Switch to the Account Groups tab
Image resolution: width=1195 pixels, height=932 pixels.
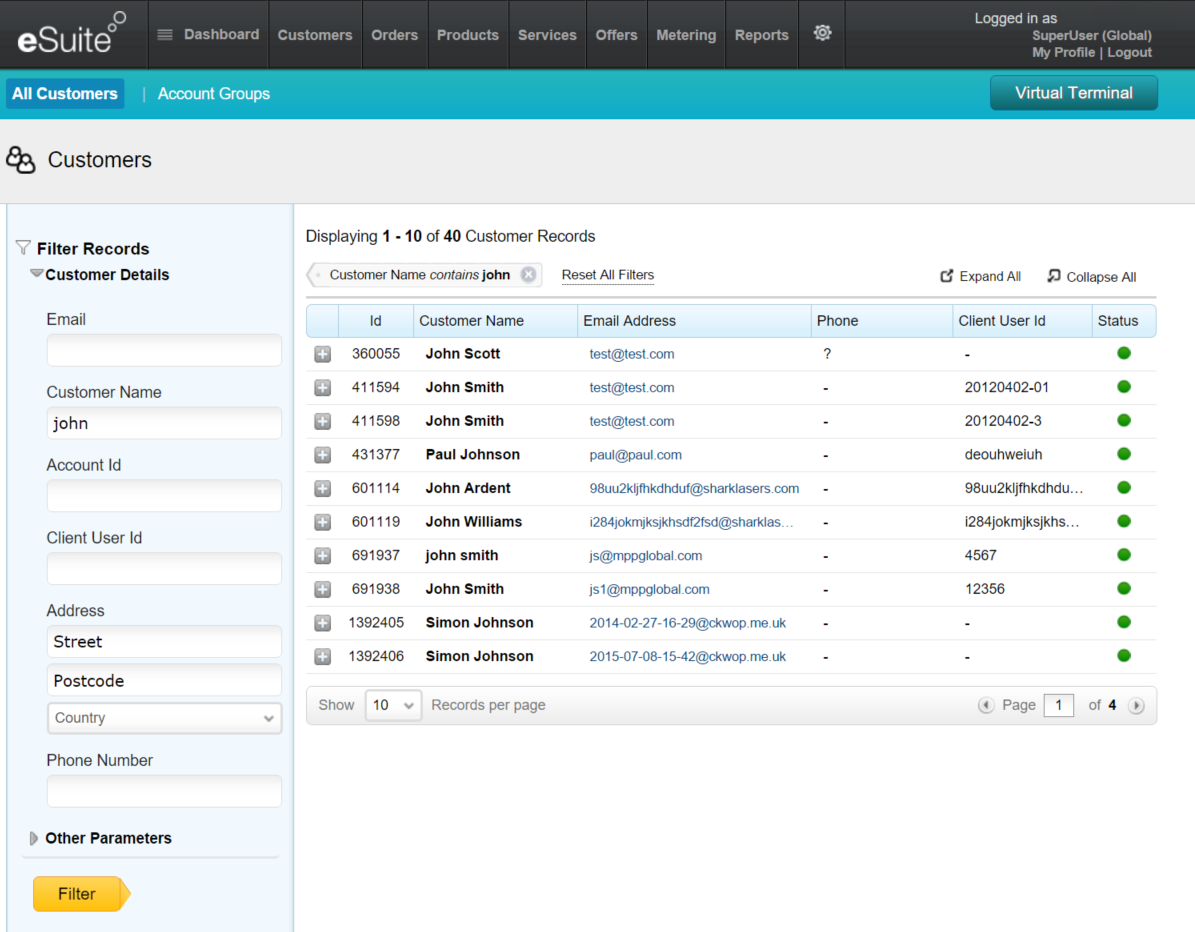[x=214, y=94]
